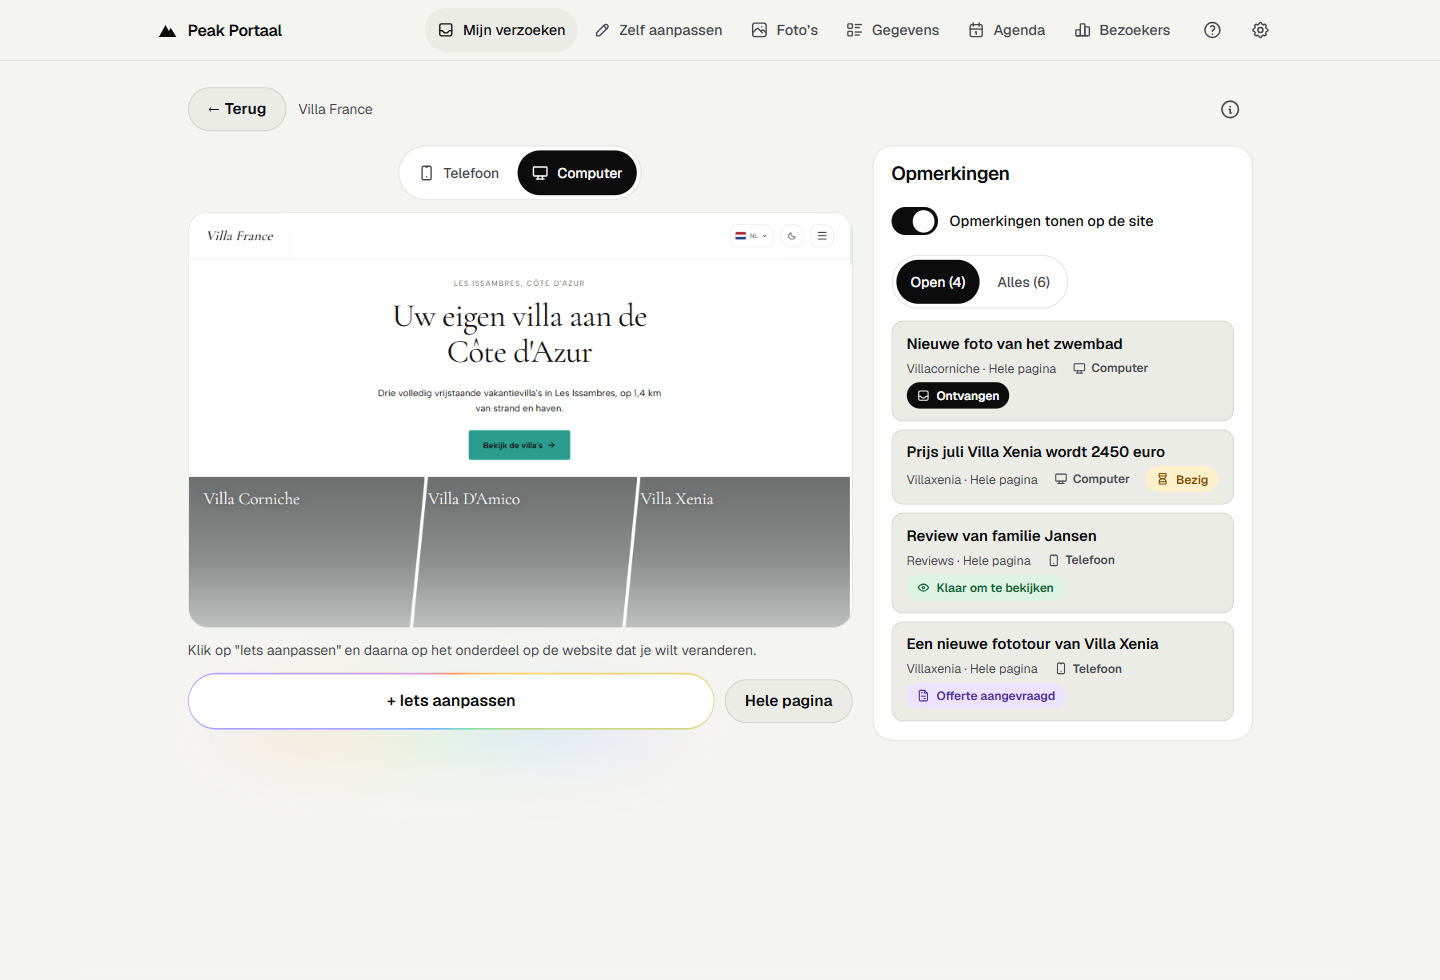
Task: Open the Nieuwe foto van het zwembad remark
Action: coord(1062,371)
